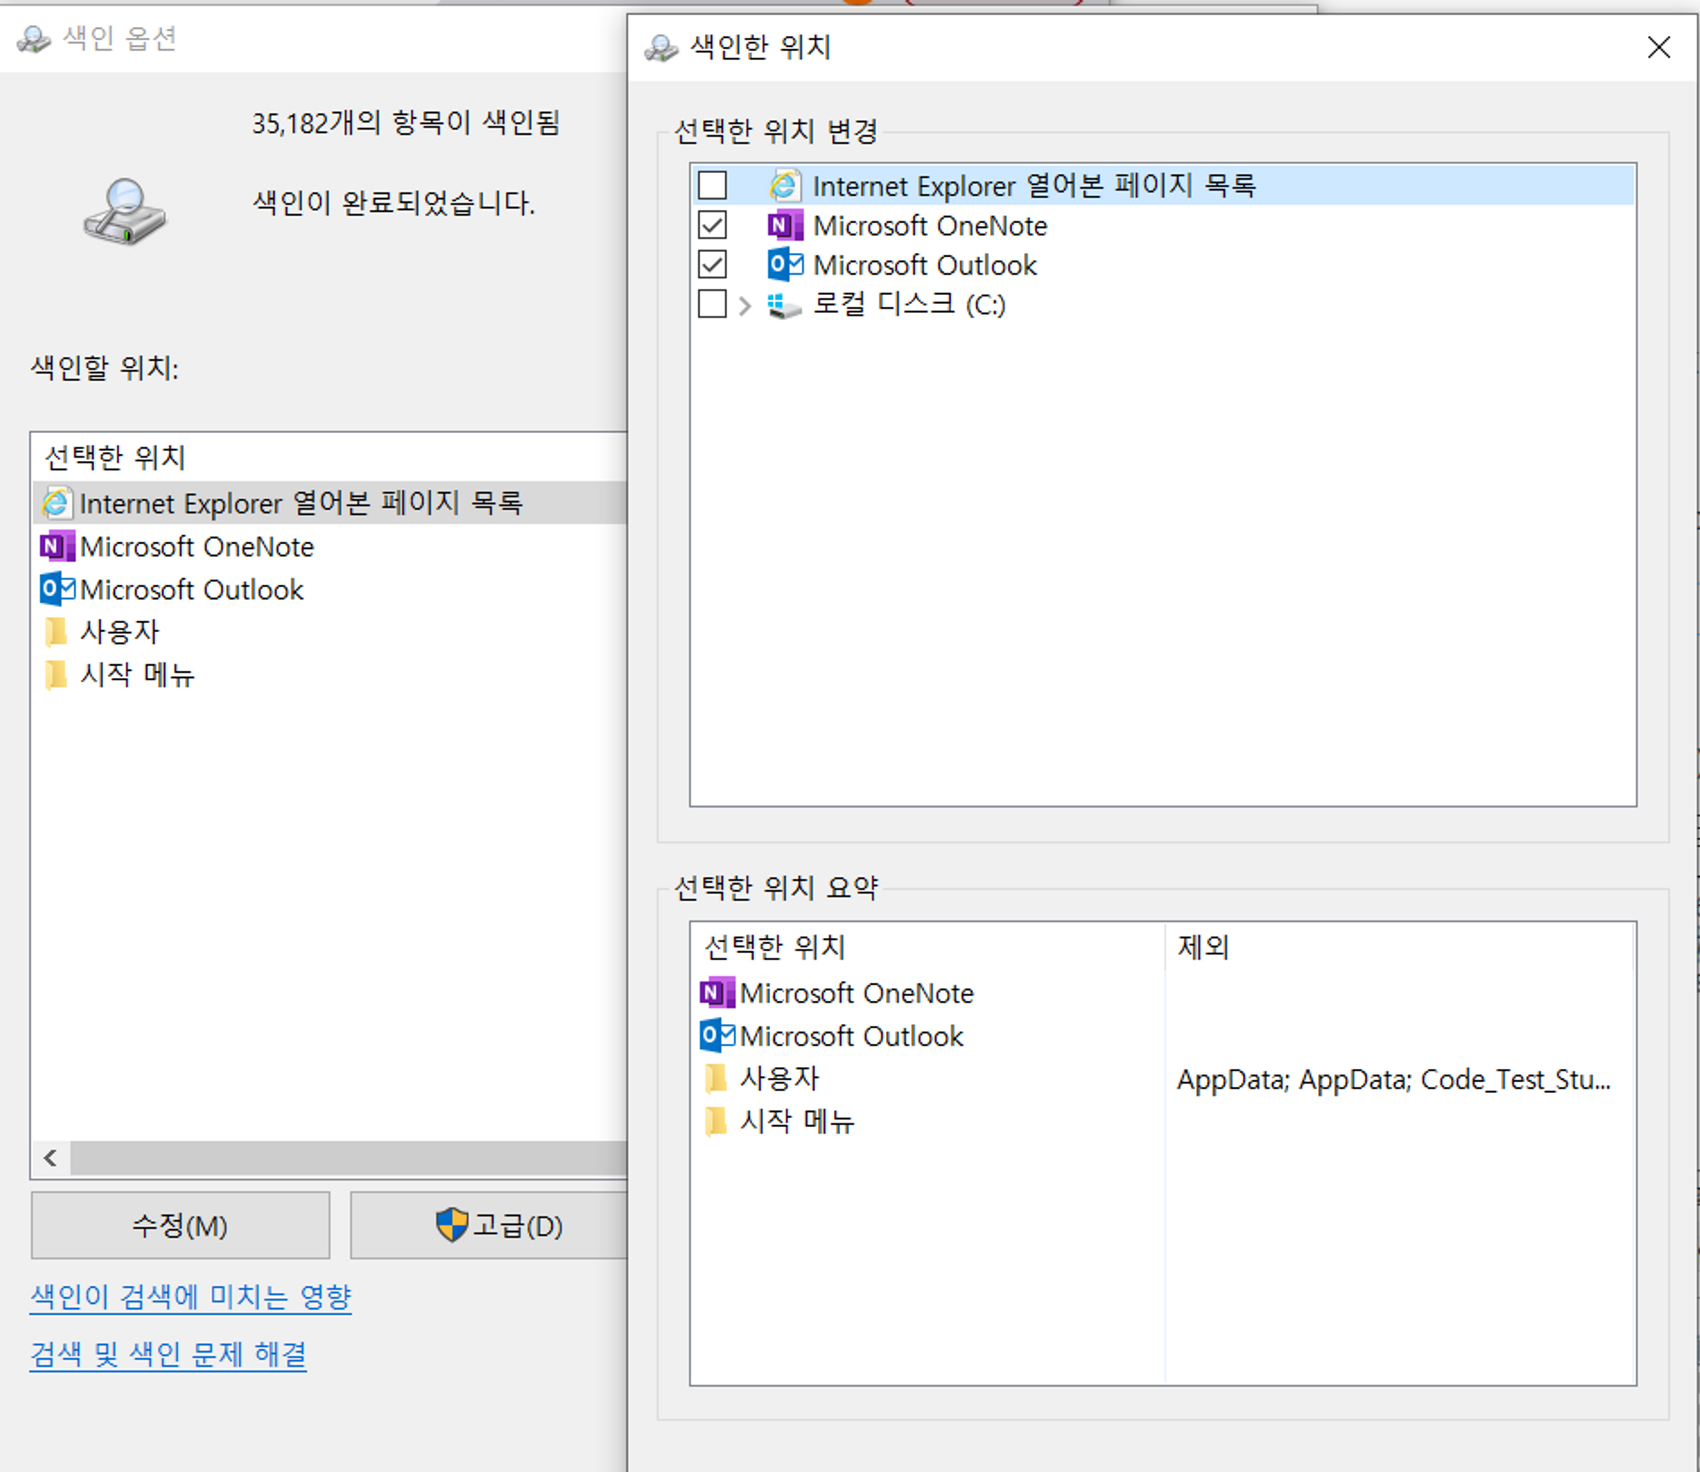This screenshot has height=1472, width=1700.
Task: Select Microsoft Outlook in summary list
Action: 851,1036
